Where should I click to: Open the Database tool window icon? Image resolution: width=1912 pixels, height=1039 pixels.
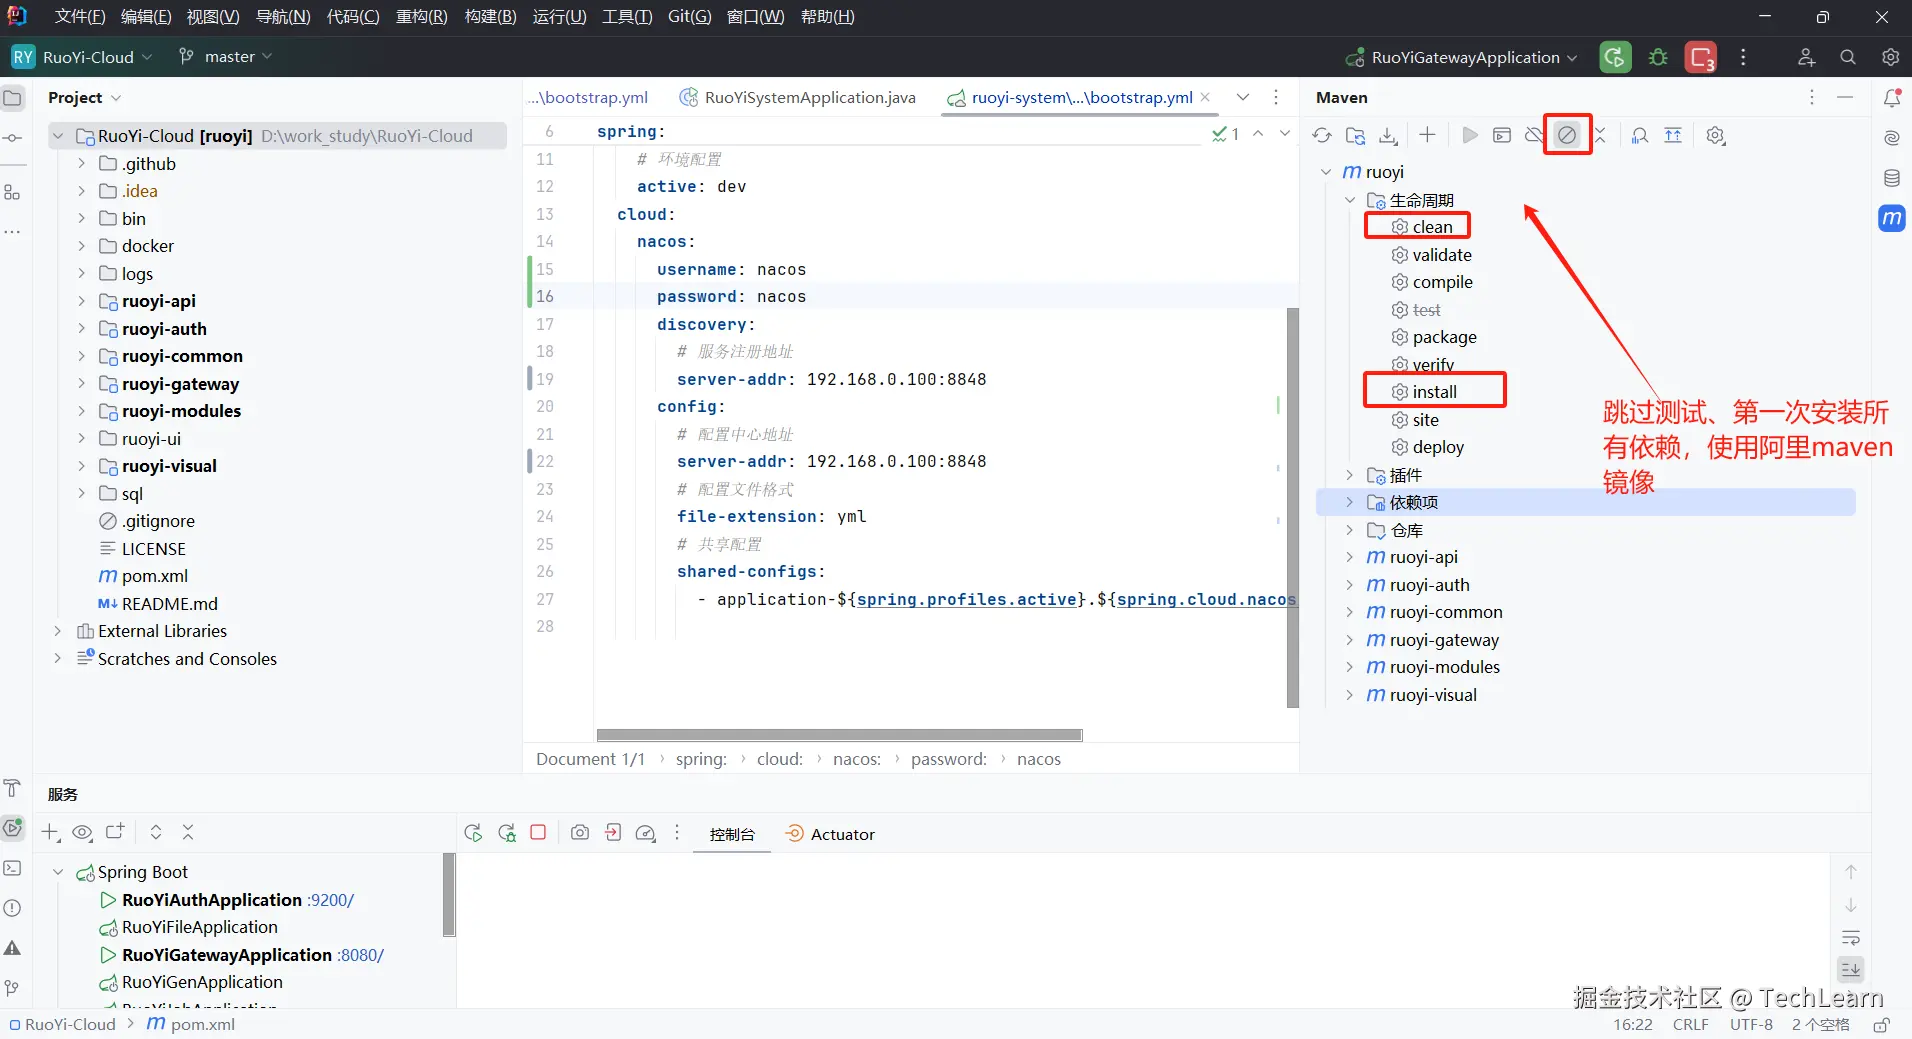click(1892, 178)
